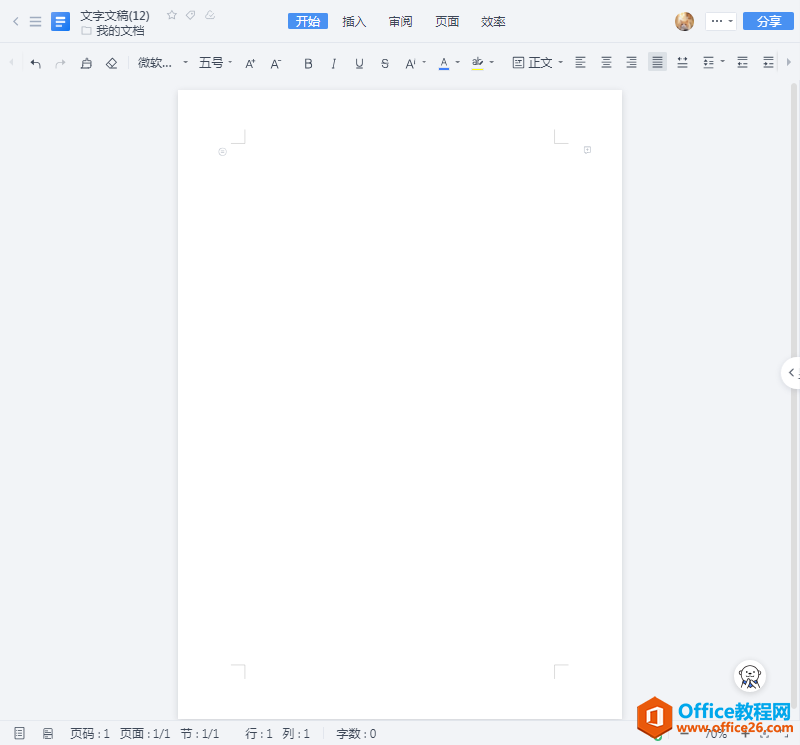Toggle bold formatting on
Screen dimensions: 800x745
tap(308, 62)
